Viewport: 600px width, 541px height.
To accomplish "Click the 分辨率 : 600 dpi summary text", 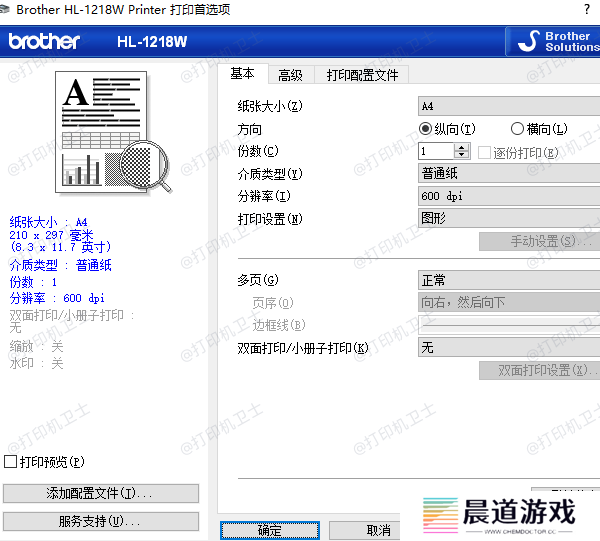I will click(x=57, y=298).
